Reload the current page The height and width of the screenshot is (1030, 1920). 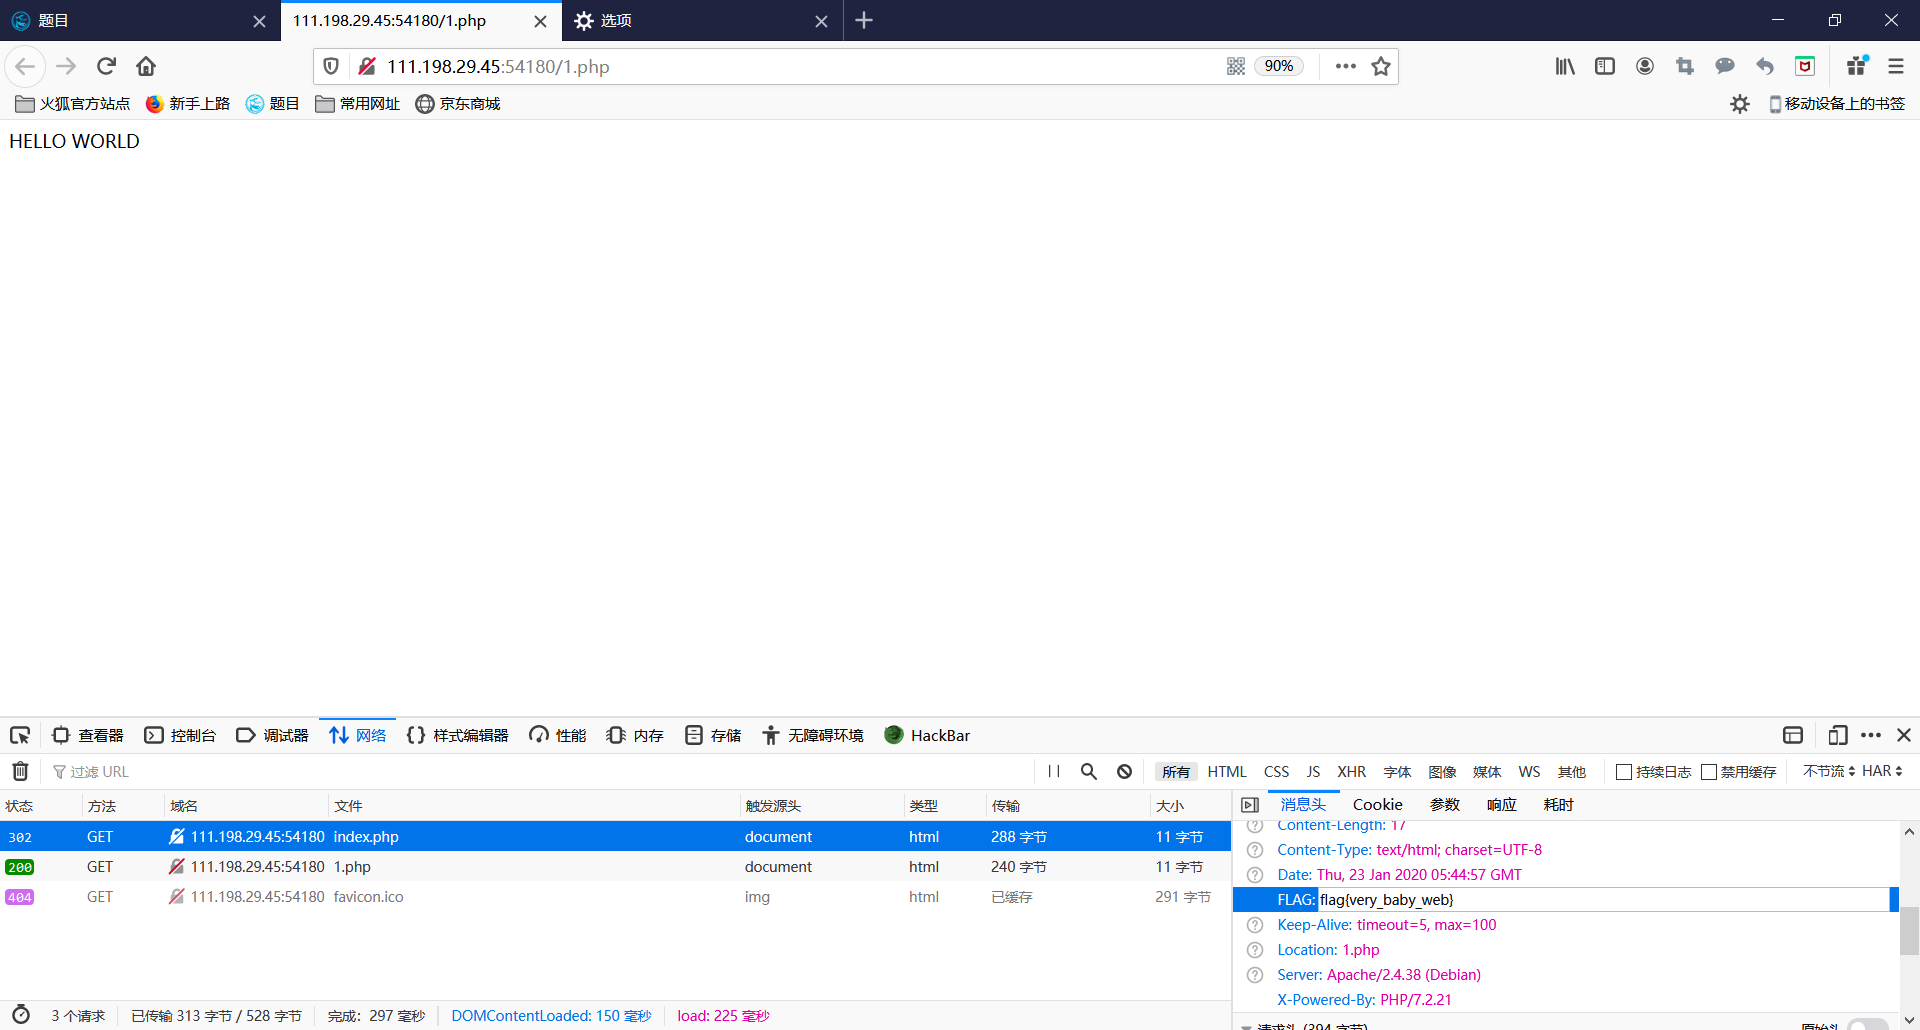(x=106, y=66)
